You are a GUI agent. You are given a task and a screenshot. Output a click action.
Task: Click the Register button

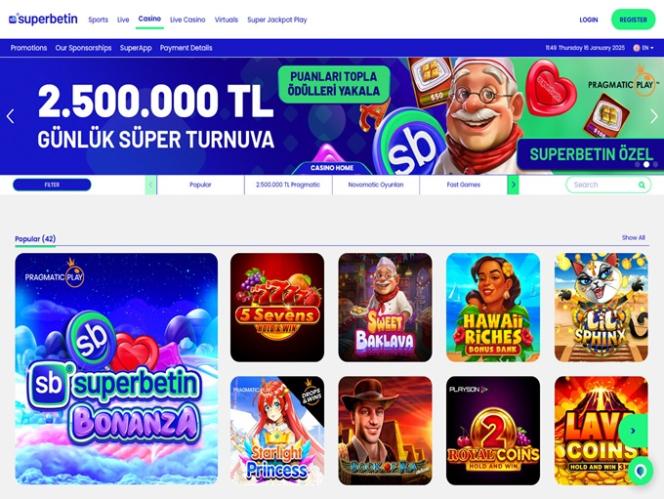point(633,19)
